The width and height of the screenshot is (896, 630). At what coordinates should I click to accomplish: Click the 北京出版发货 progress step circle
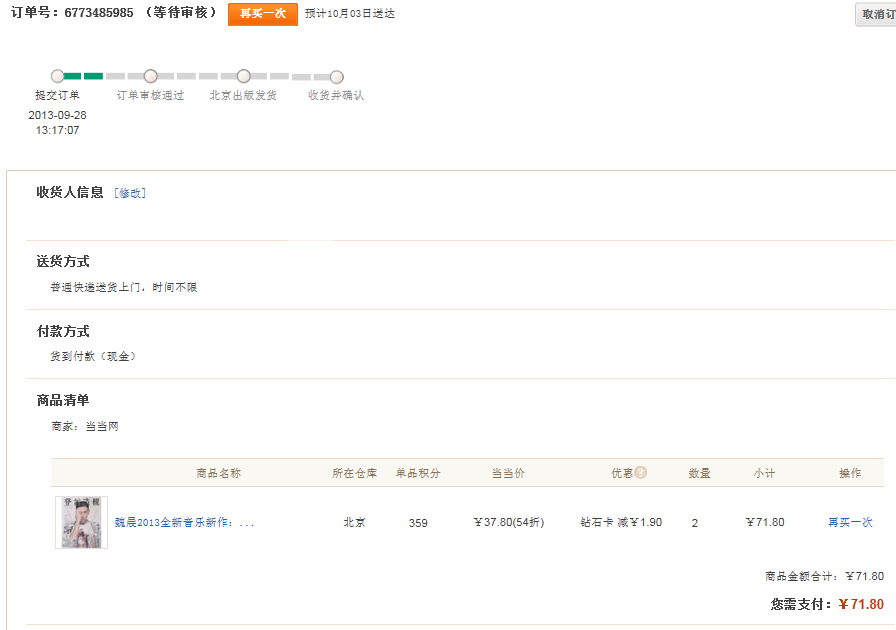point(243,76)
